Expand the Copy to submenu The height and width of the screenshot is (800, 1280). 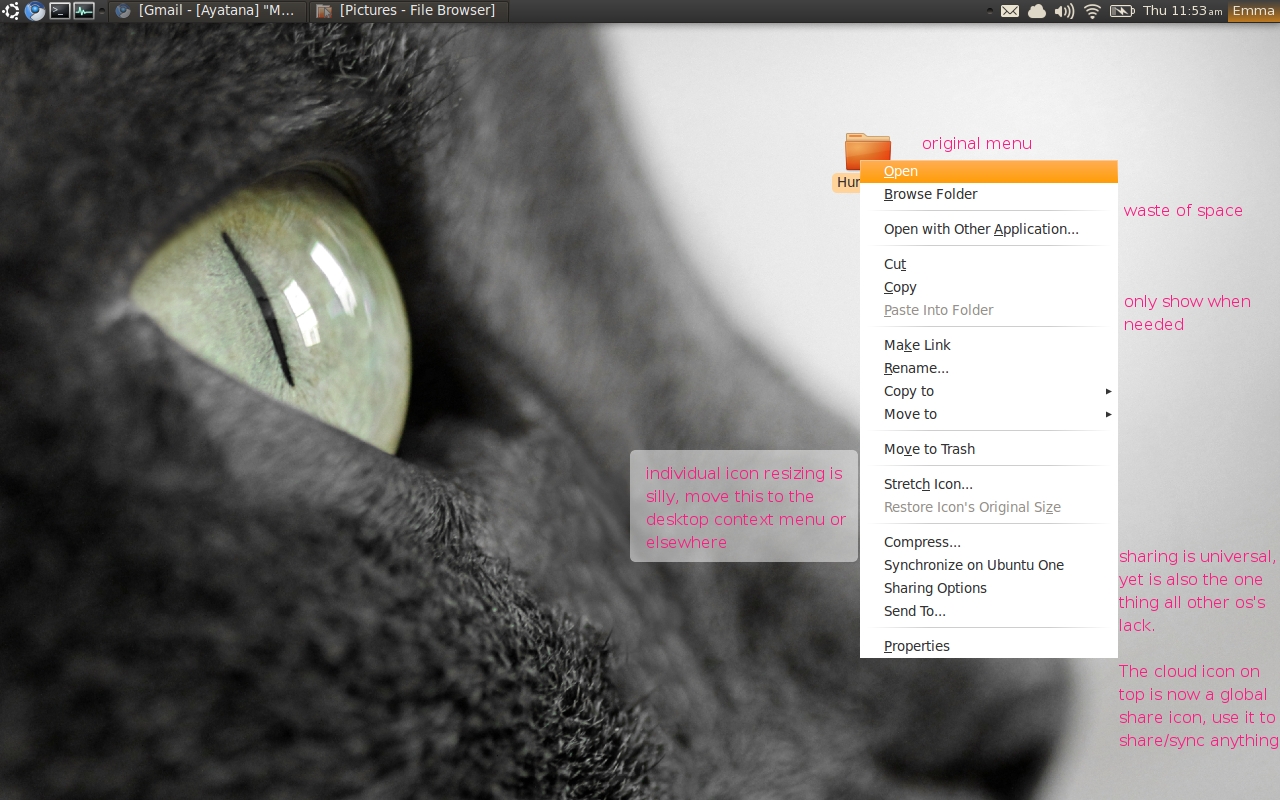(x=908, y=391)
